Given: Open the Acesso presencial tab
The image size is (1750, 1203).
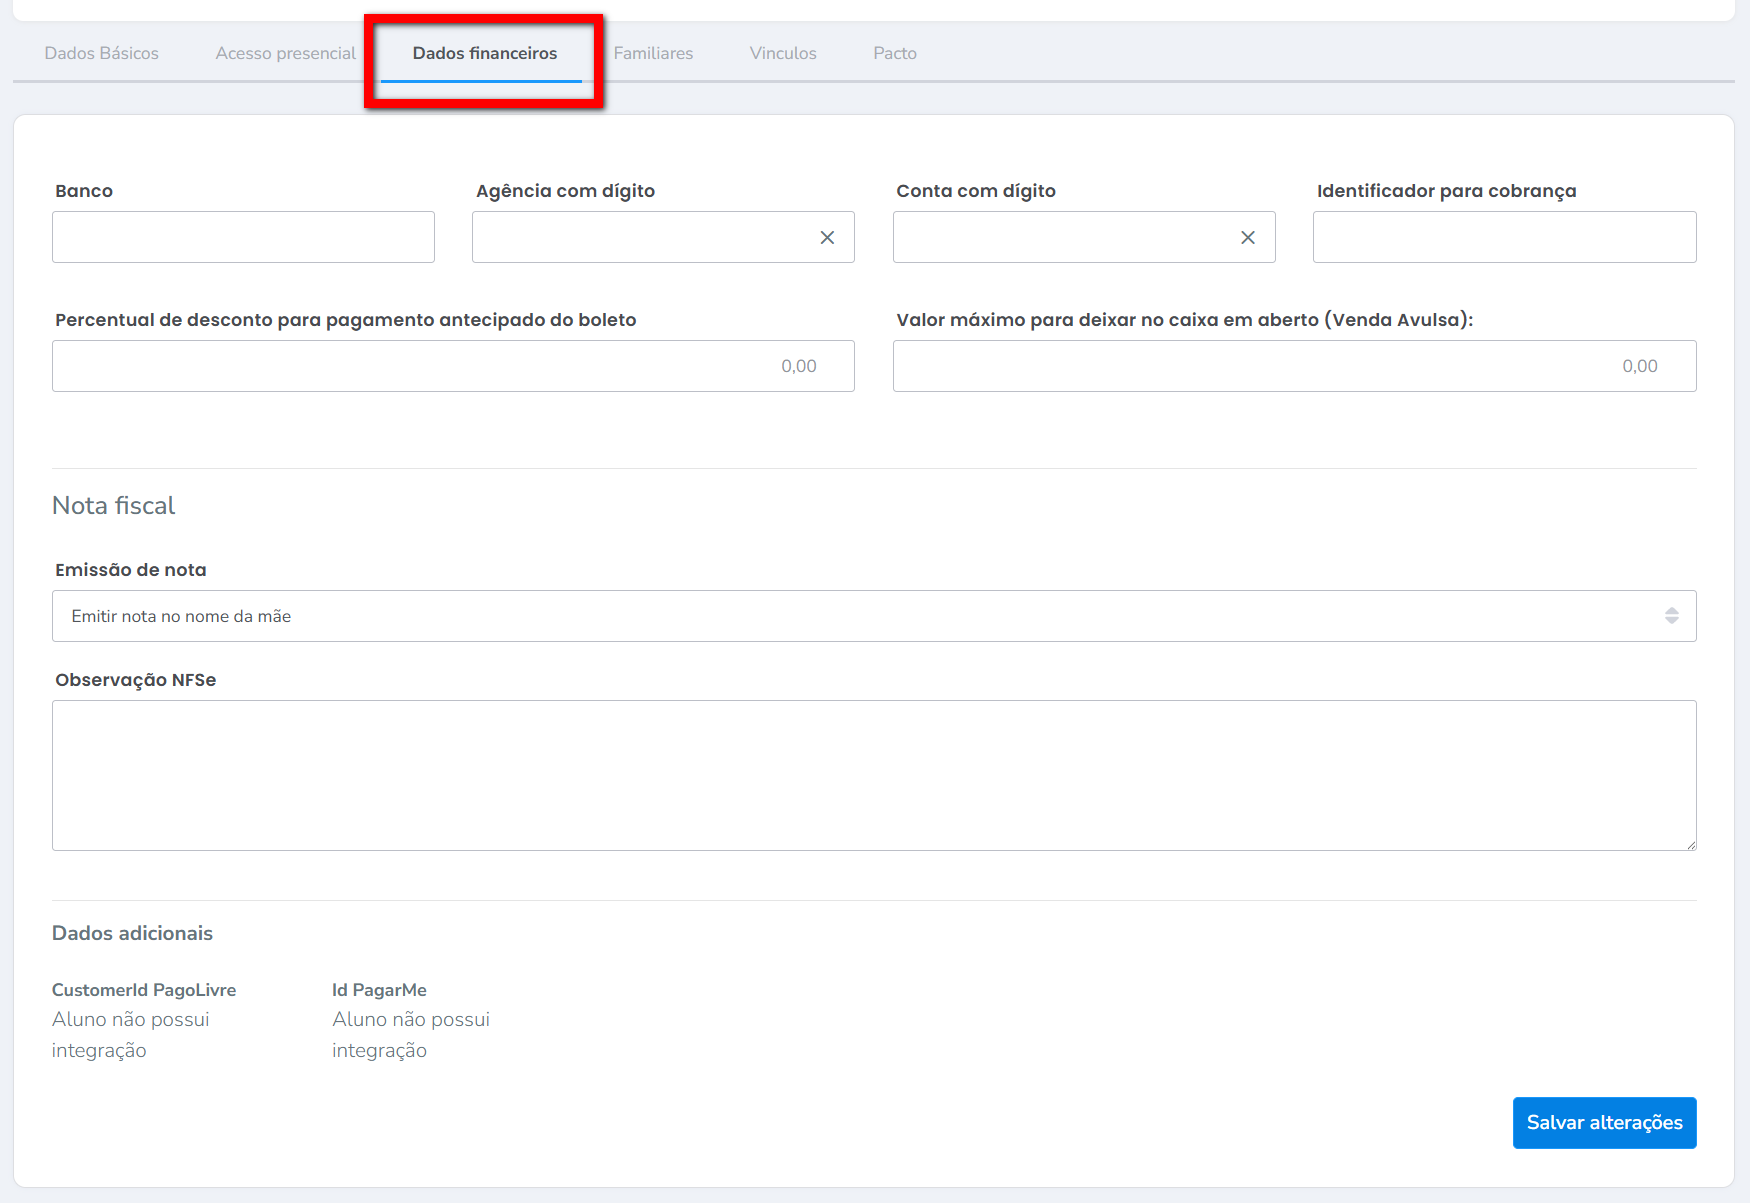Looking at the screenshot, I should pos(285,53).
